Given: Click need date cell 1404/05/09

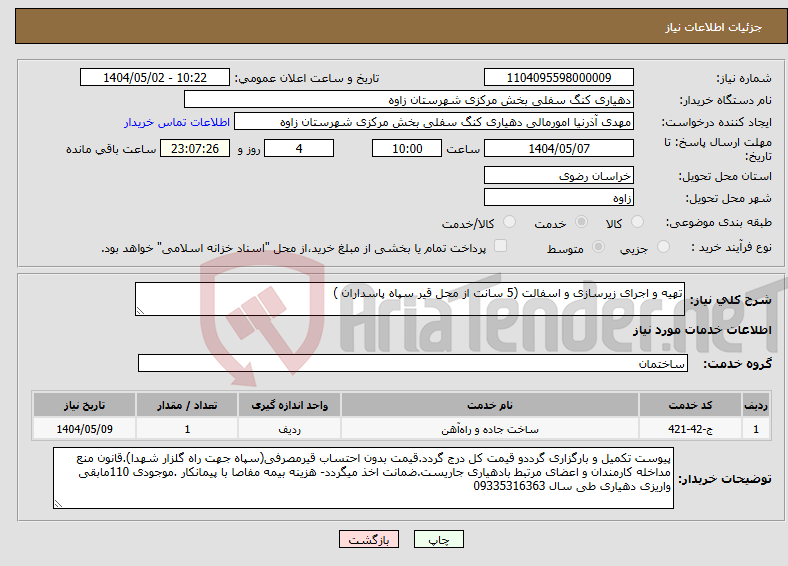Looking at the screenshot, I should point(84,429).
